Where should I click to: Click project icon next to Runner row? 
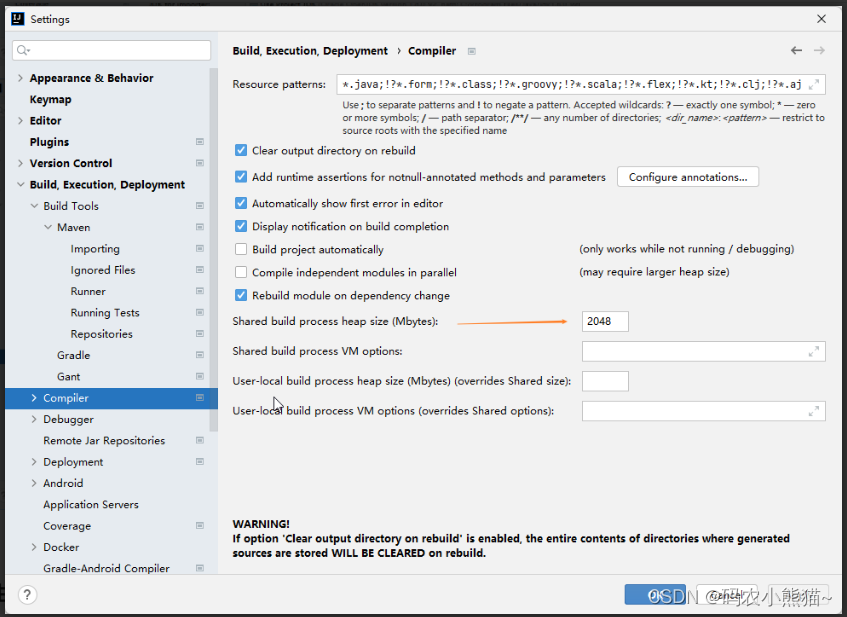click(x=200, y=291)
